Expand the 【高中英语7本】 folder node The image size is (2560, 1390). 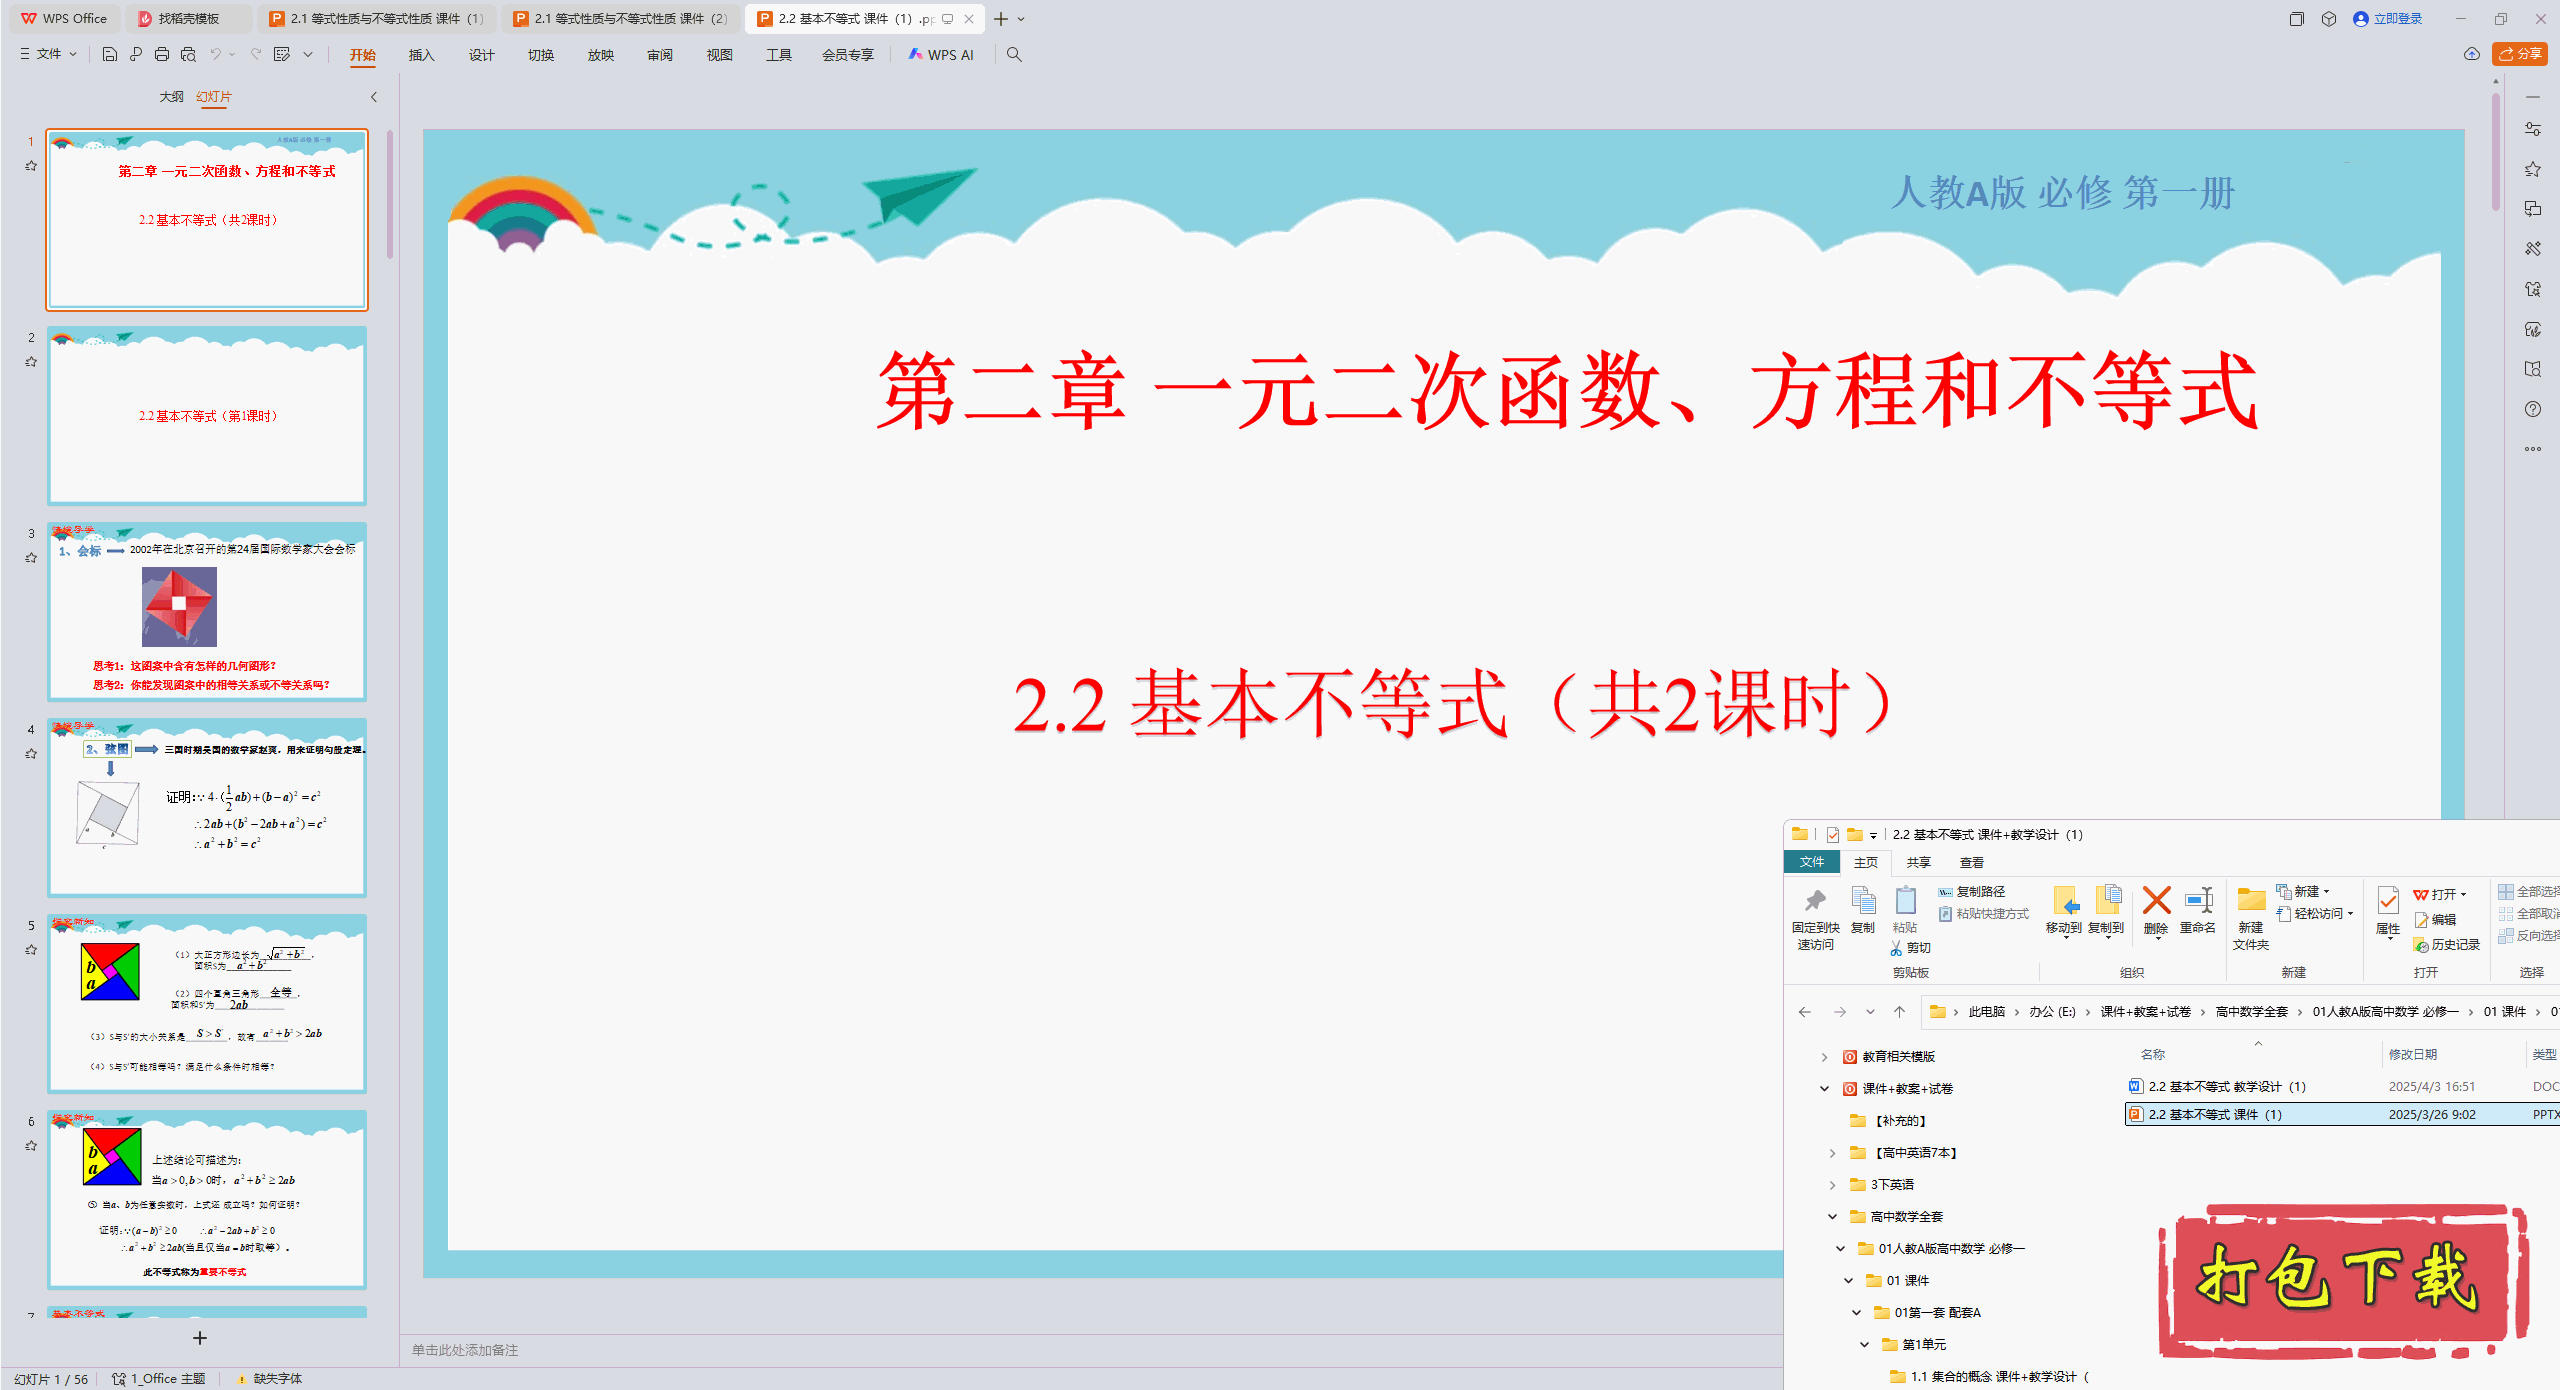(x=1832, y=1153)
